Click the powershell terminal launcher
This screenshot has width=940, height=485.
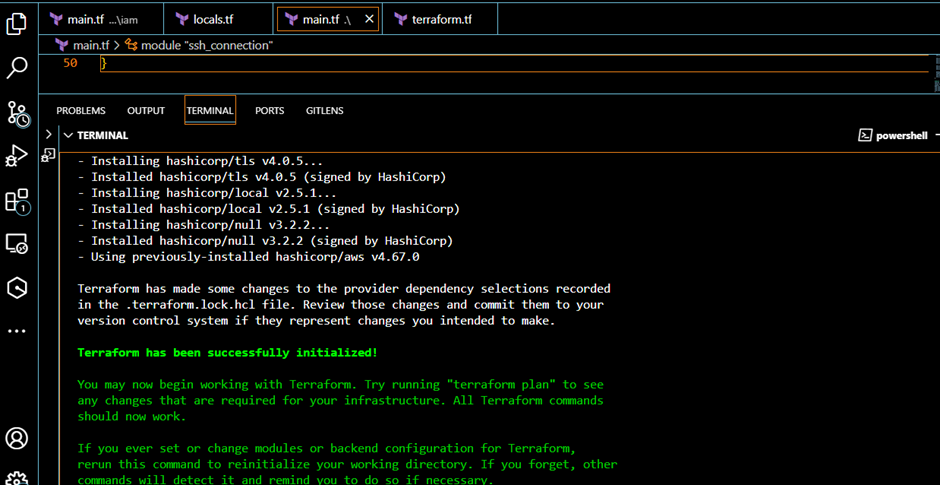pos(893,135)
